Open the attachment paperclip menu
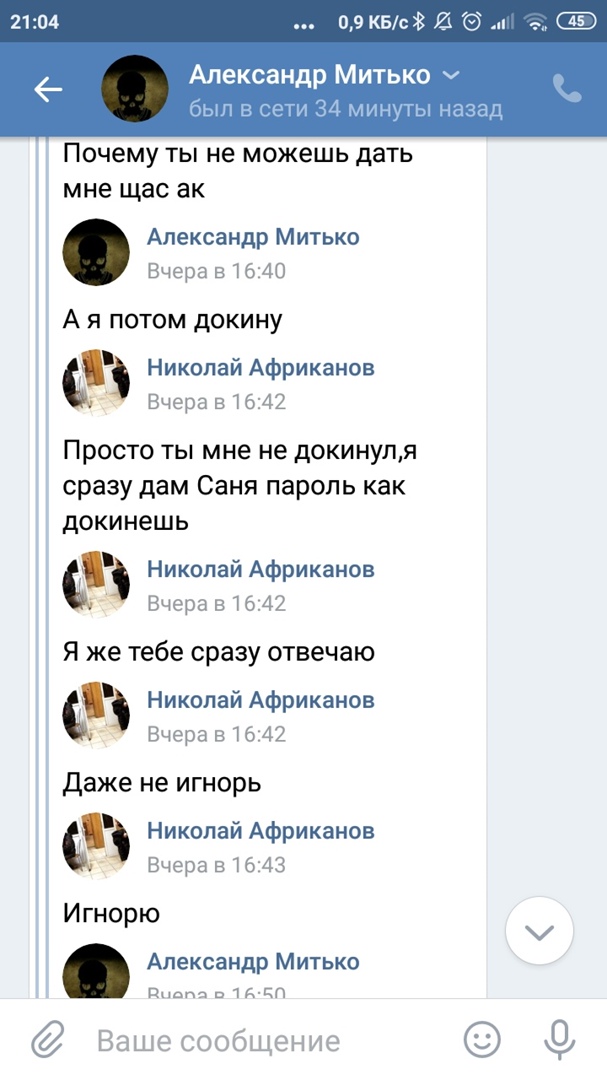This screenshot has width=607, height=1080. (x=47, y=1040)
